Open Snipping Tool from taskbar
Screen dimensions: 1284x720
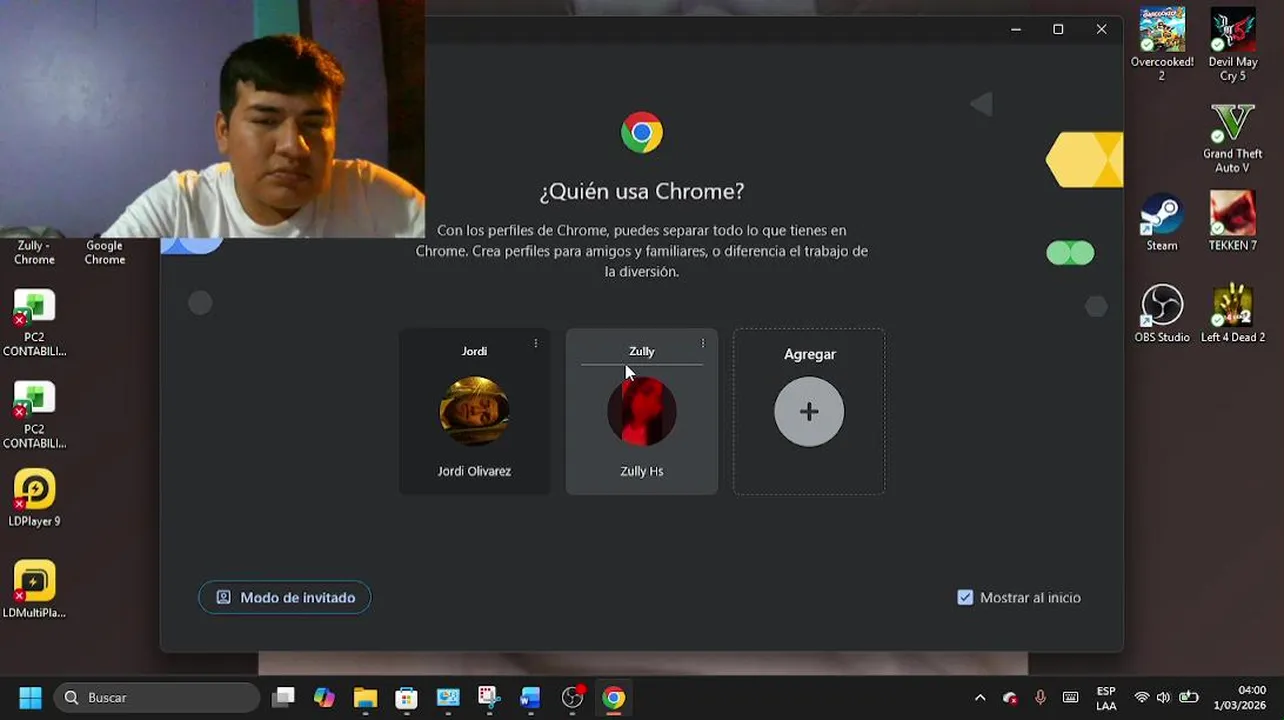pos(489,697)
